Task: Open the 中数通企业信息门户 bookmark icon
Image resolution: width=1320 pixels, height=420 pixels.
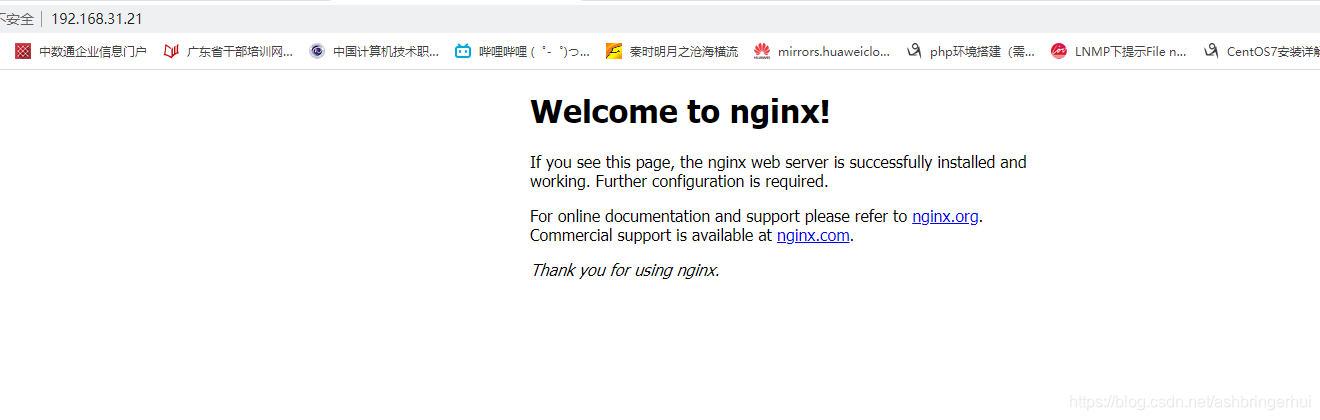Action: (23, 51)
